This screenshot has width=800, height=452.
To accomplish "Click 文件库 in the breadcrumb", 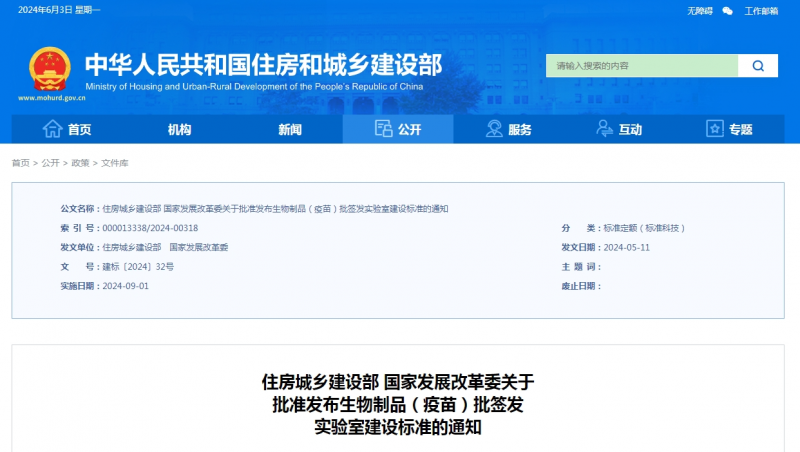I will pos(114,163).
